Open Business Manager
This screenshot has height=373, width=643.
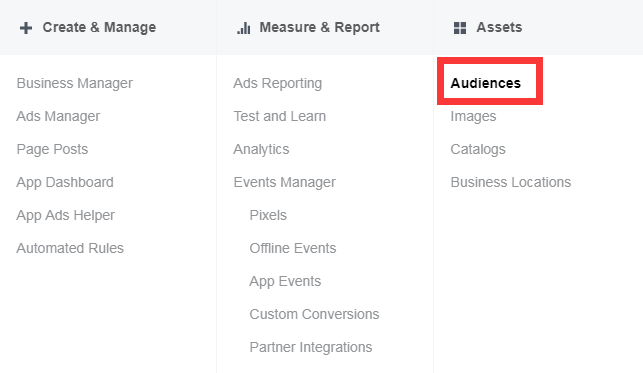[75, 83]
